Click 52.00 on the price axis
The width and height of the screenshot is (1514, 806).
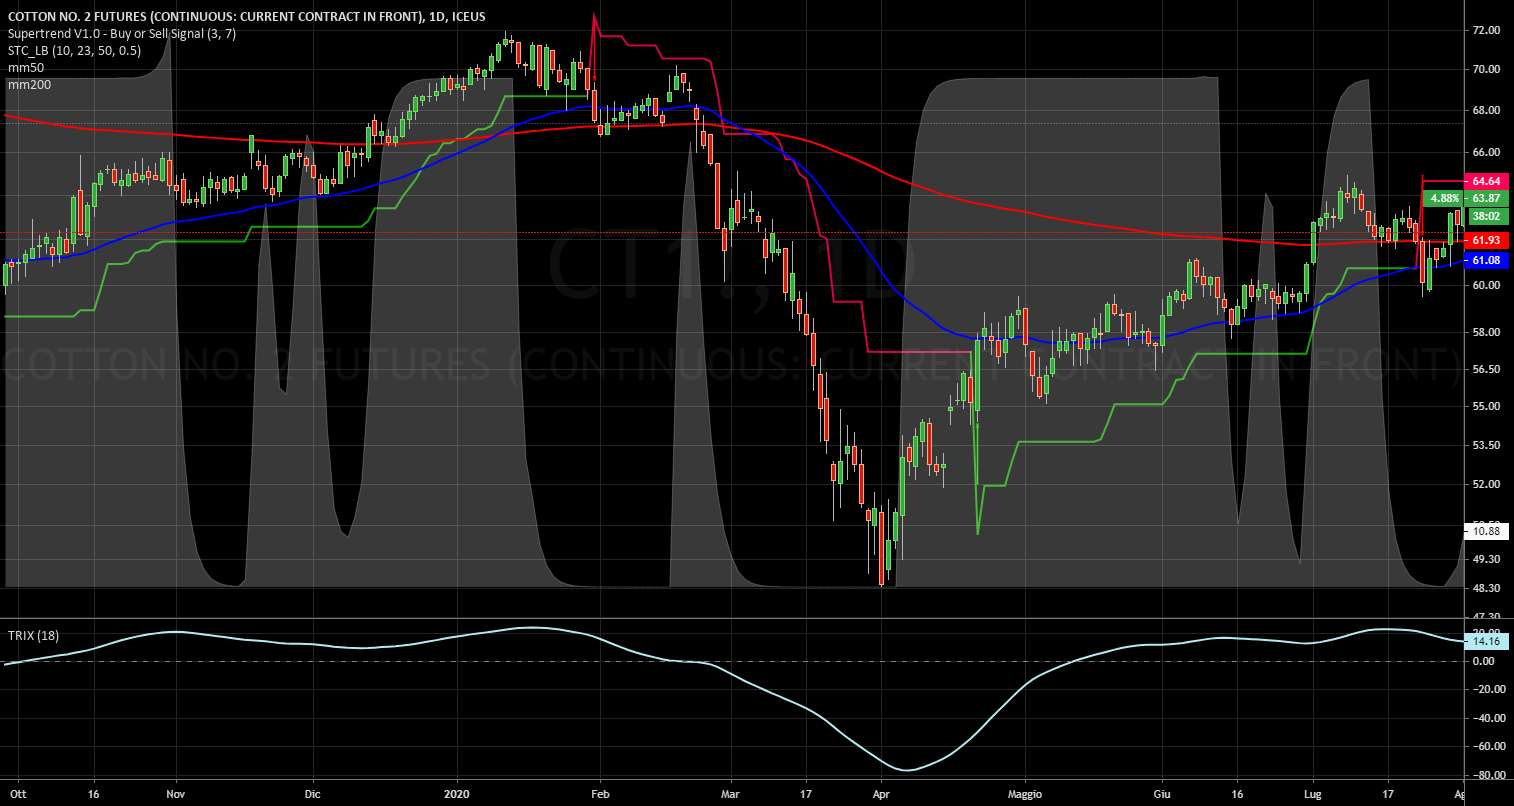point(1486,484)
